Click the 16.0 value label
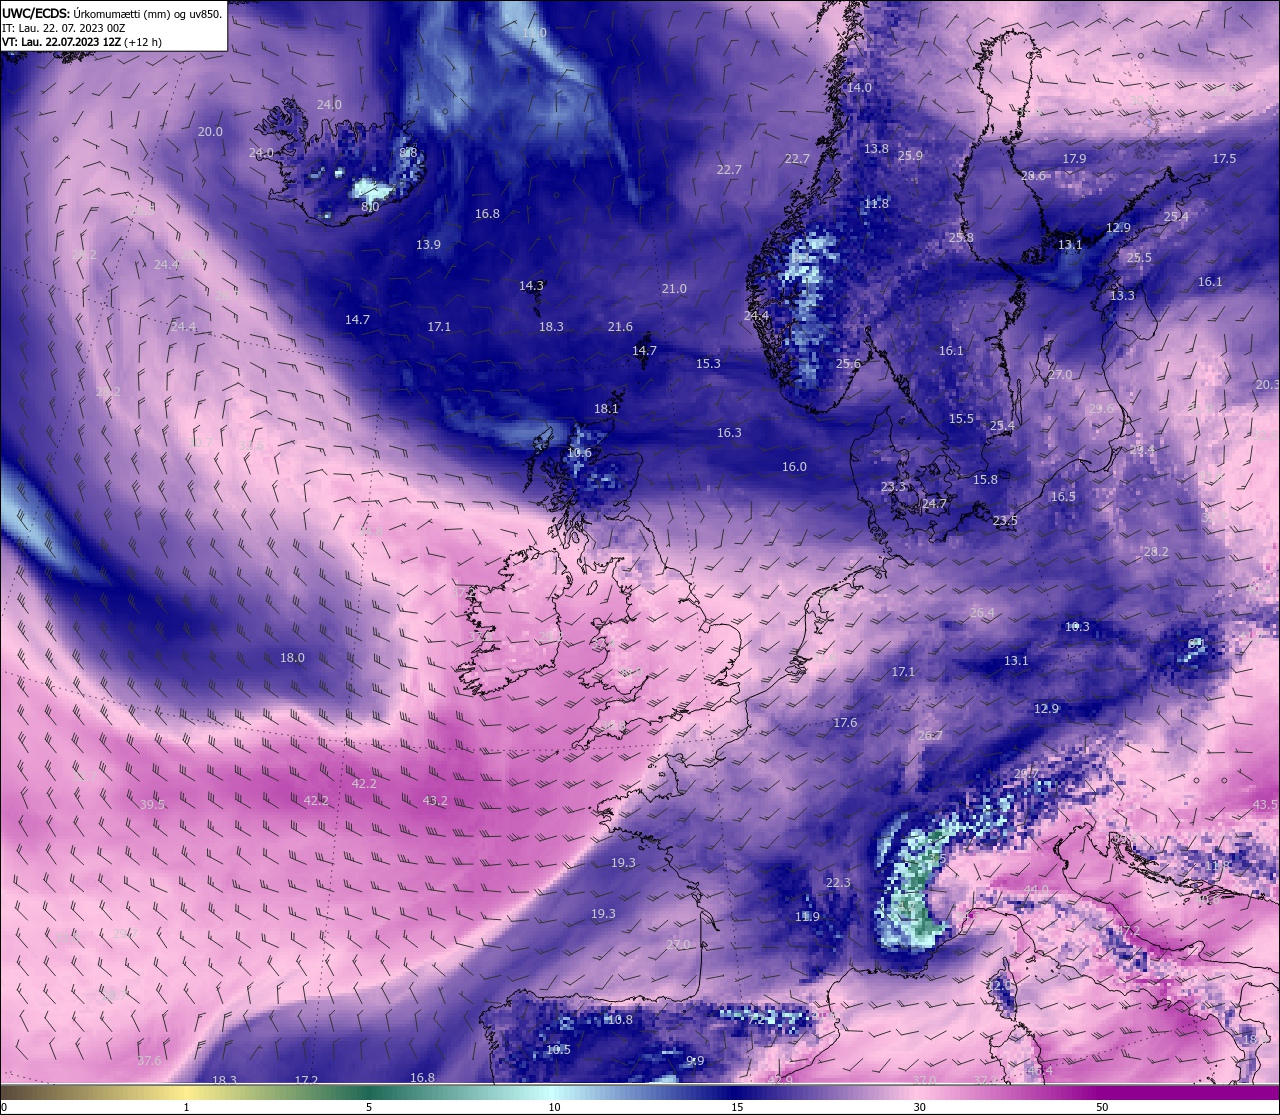The image size is (1280, 1115). coord(794,467)
